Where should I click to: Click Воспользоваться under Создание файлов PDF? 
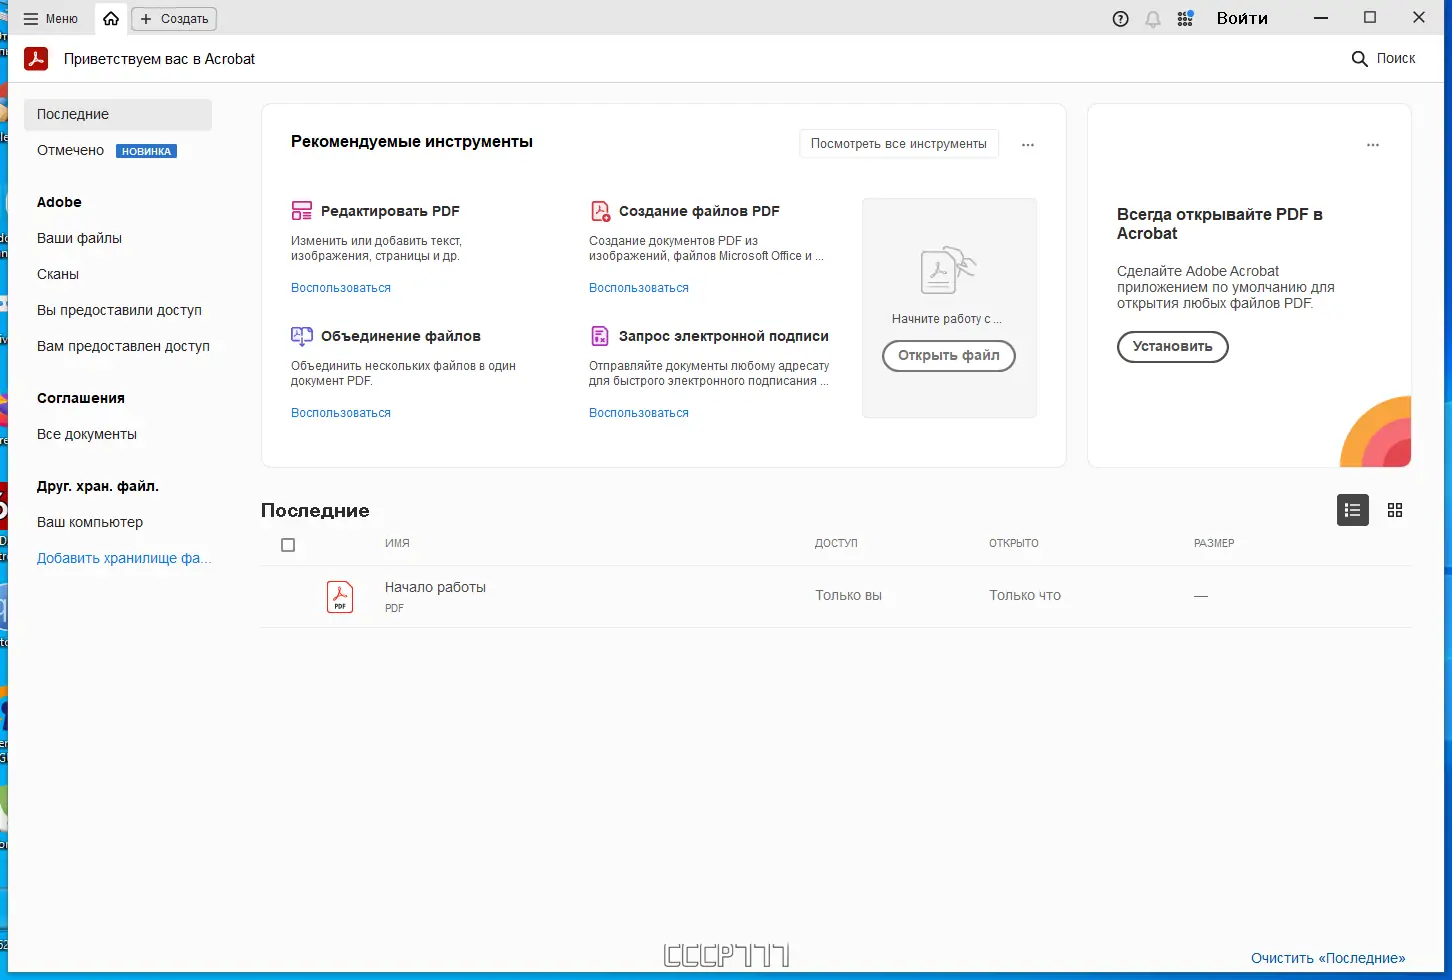pyautogui.click(x=639, y=288)
